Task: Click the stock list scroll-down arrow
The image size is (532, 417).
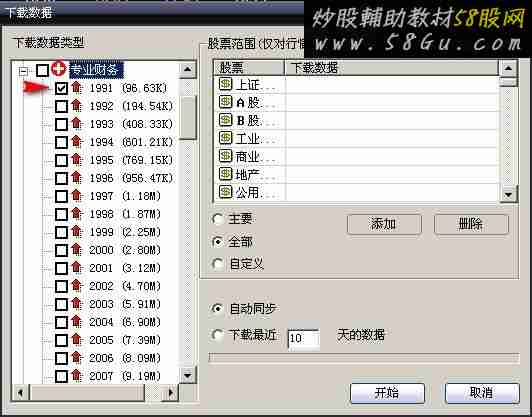Action: coord(508,195)
